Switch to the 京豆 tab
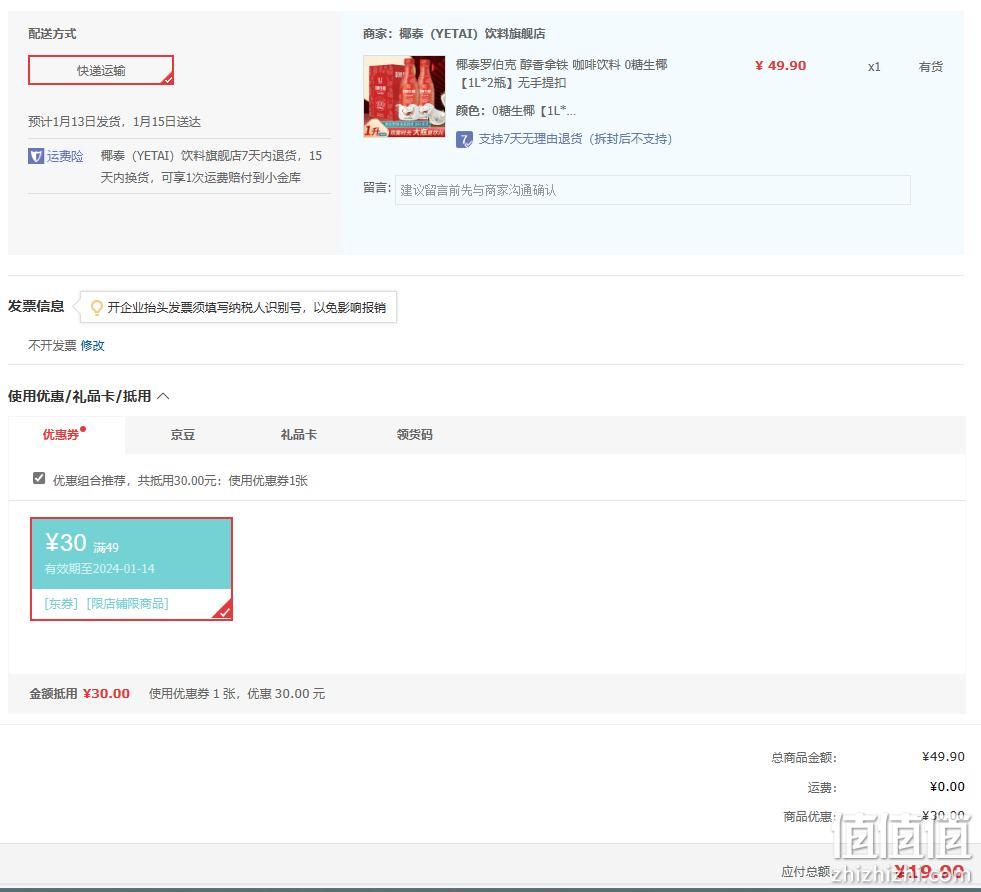The image size is (981, 892). (x=183, y=434)
